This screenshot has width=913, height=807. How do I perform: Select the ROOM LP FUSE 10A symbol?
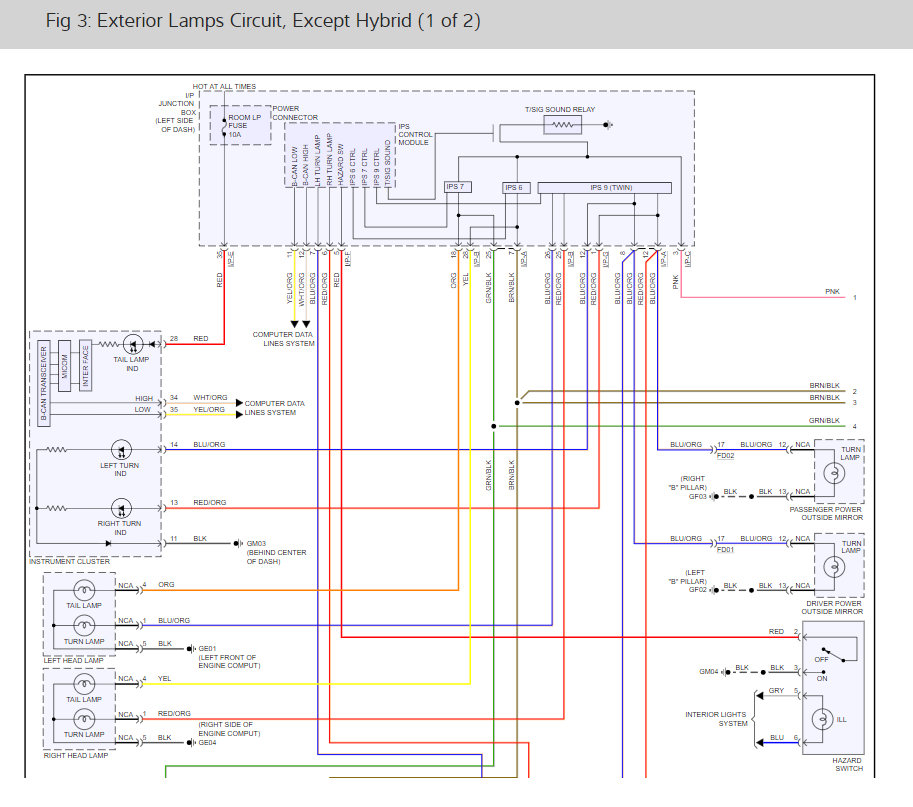(x=224, y=126)
